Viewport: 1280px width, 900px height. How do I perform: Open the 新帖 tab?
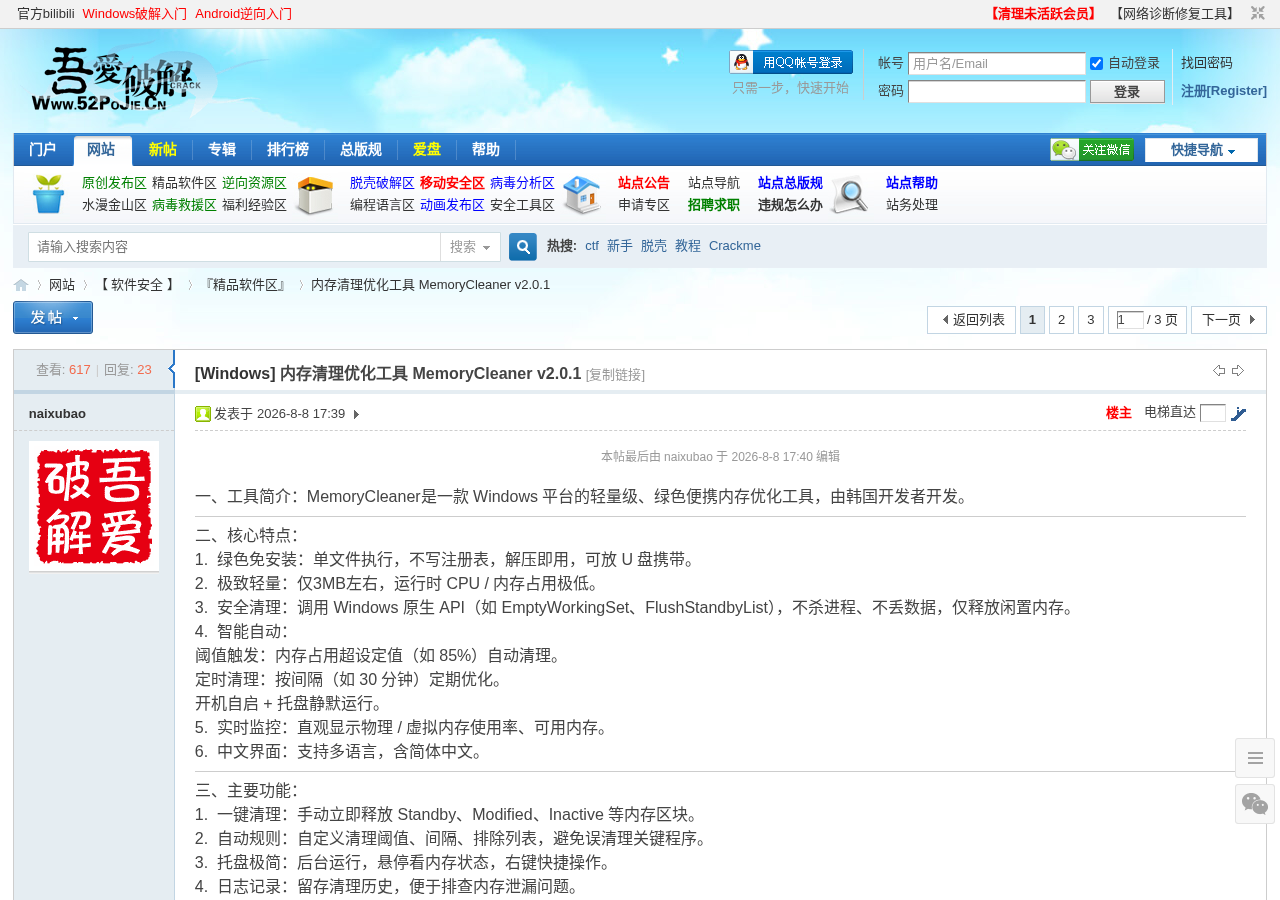tap(162, 150)
